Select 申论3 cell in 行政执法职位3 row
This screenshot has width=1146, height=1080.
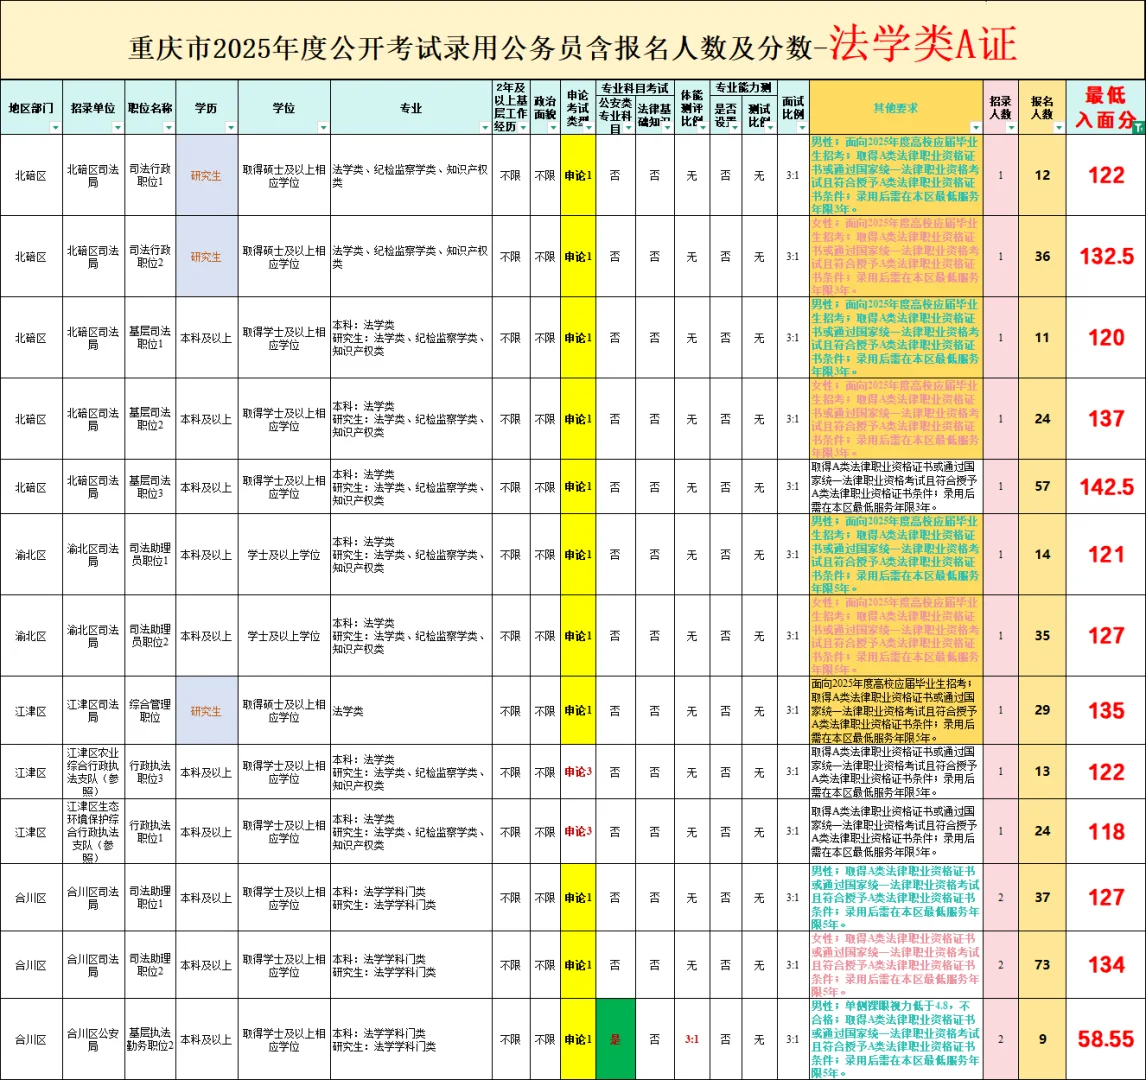(x=578, y=772)
